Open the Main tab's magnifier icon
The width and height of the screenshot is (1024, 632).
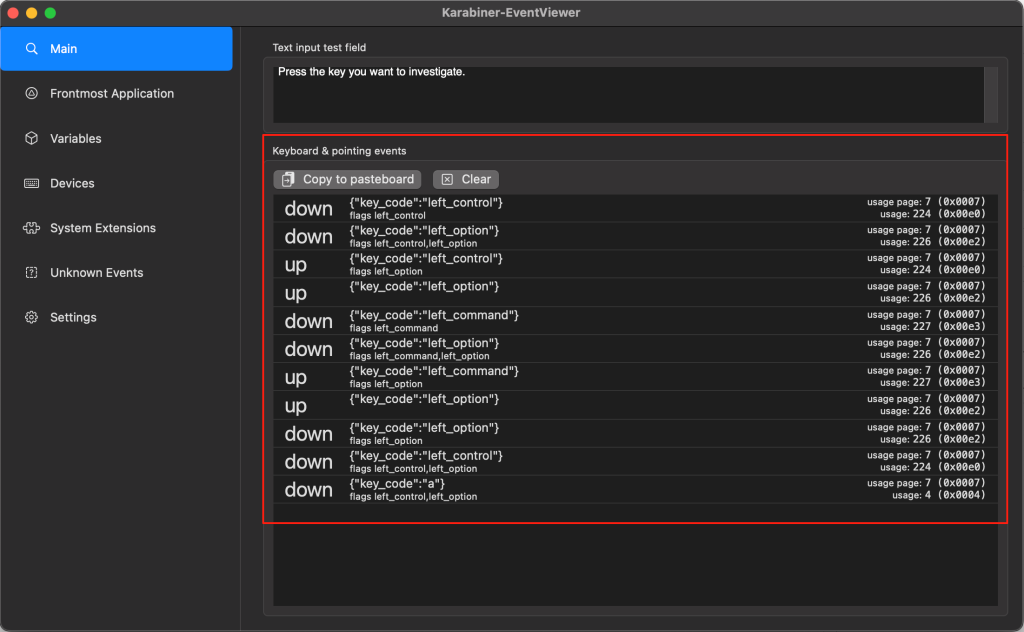click(x=31, y=49)
